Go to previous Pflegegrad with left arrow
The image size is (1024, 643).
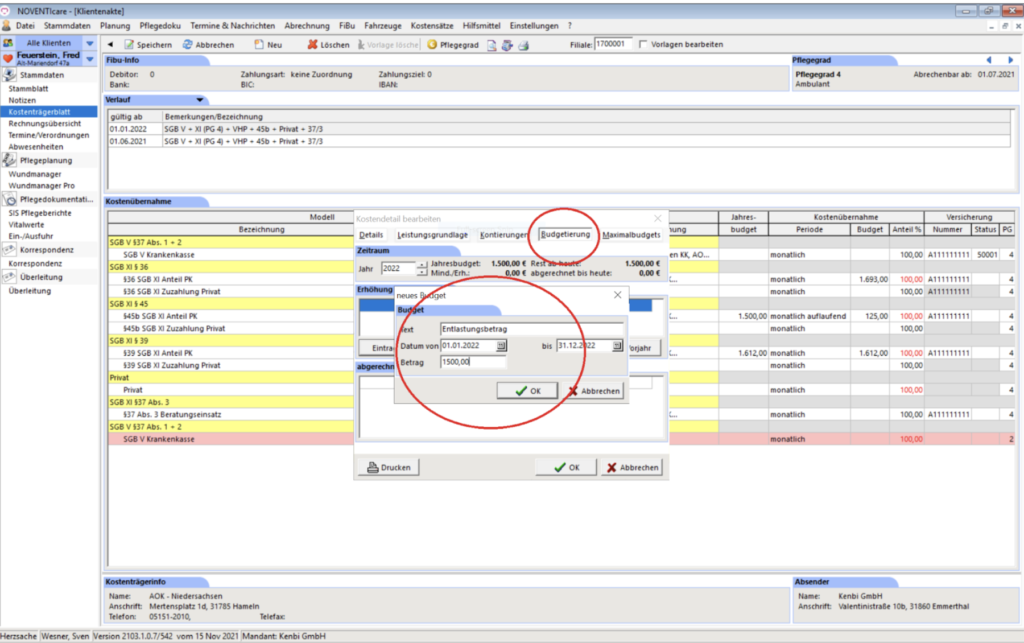[x=989, y=60]
